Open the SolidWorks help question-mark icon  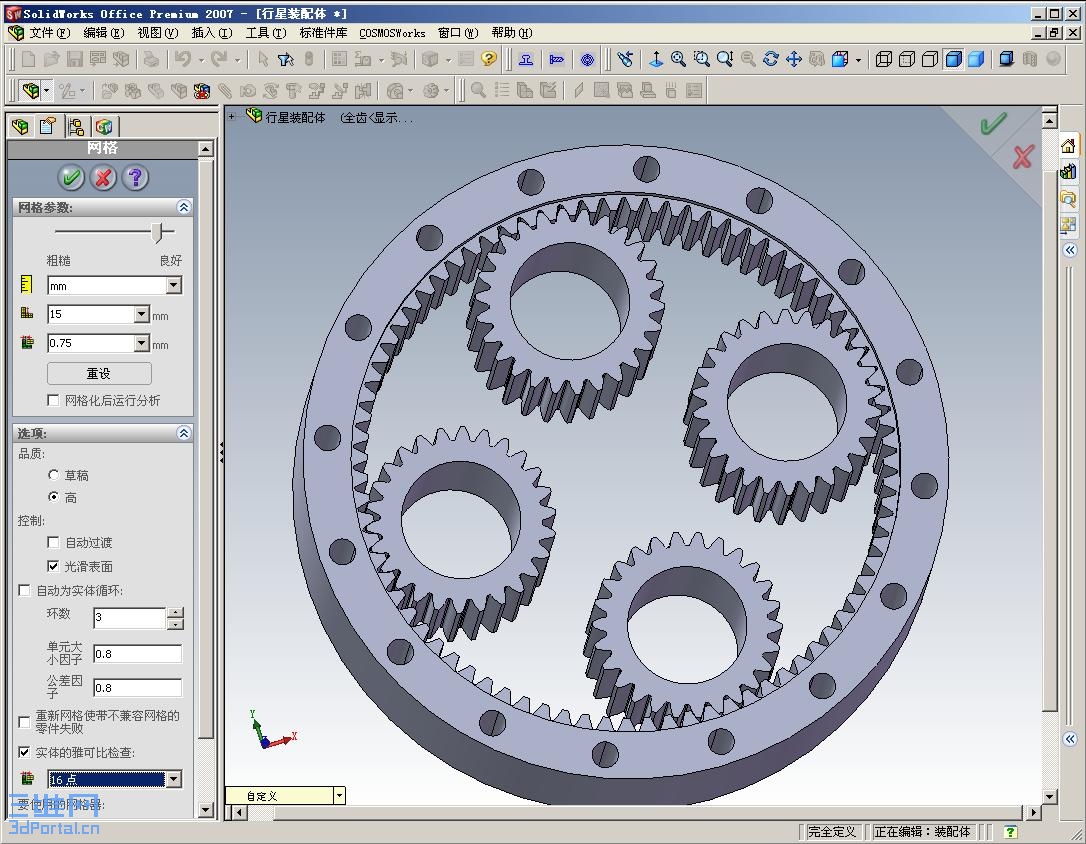489,60
